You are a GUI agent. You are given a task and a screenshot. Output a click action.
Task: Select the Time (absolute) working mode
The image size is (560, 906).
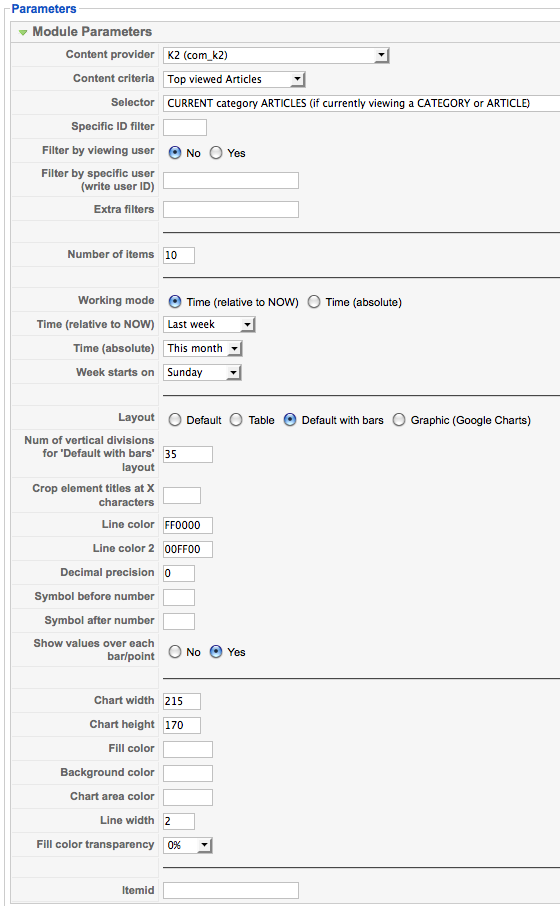click(314, 302)
